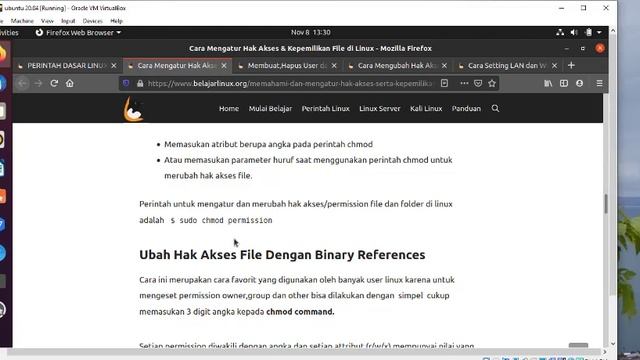Open network status icon in Ubuntu top bar
Image resolution: width=640 pixels, height=360 pixels.
(560, 32)
